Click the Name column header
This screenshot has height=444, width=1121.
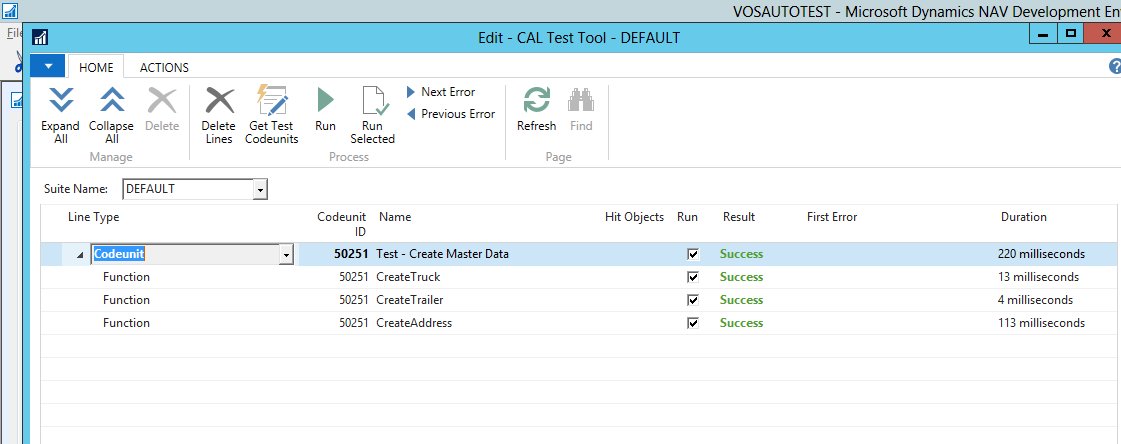click(x=395, y=217)
